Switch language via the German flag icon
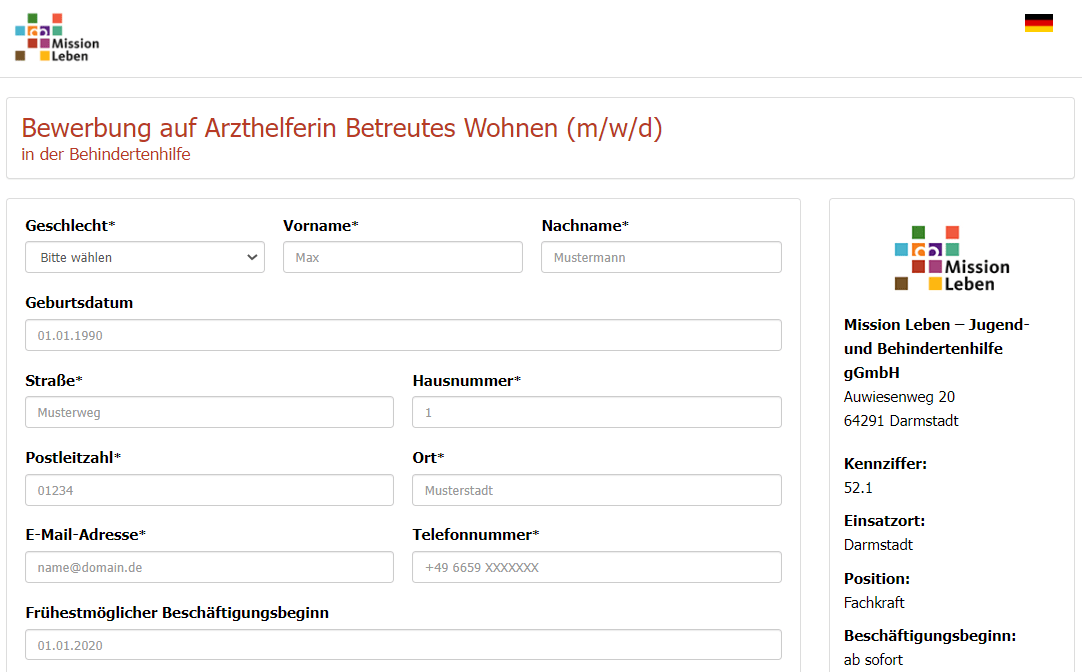Screen dimensions: 1082x672 point(1038,23)
